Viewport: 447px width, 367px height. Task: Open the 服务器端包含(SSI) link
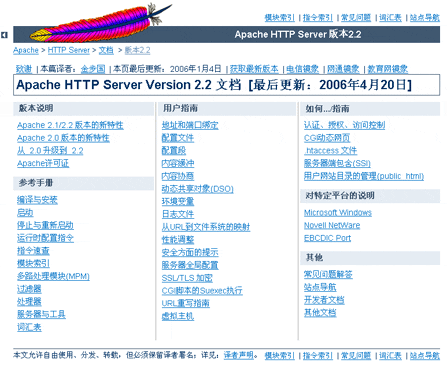click(337, 163)
